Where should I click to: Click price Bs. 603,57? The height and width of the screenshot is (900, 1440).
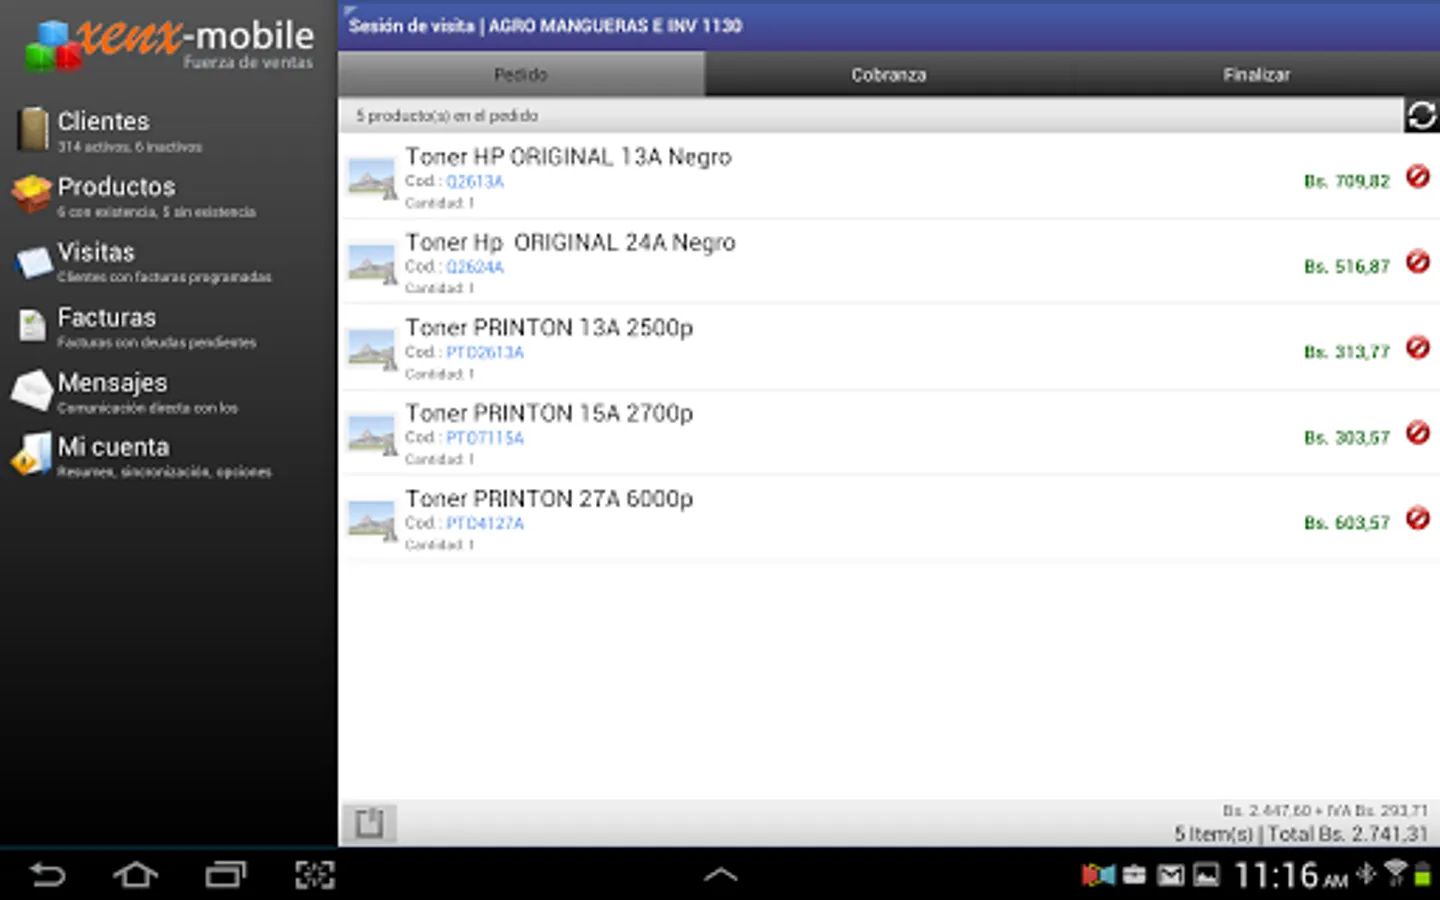pos(1346,523)
